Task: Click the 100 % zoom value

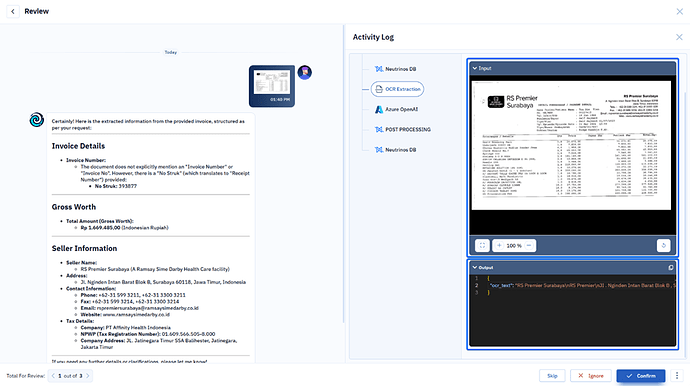Action: [514, 246]
